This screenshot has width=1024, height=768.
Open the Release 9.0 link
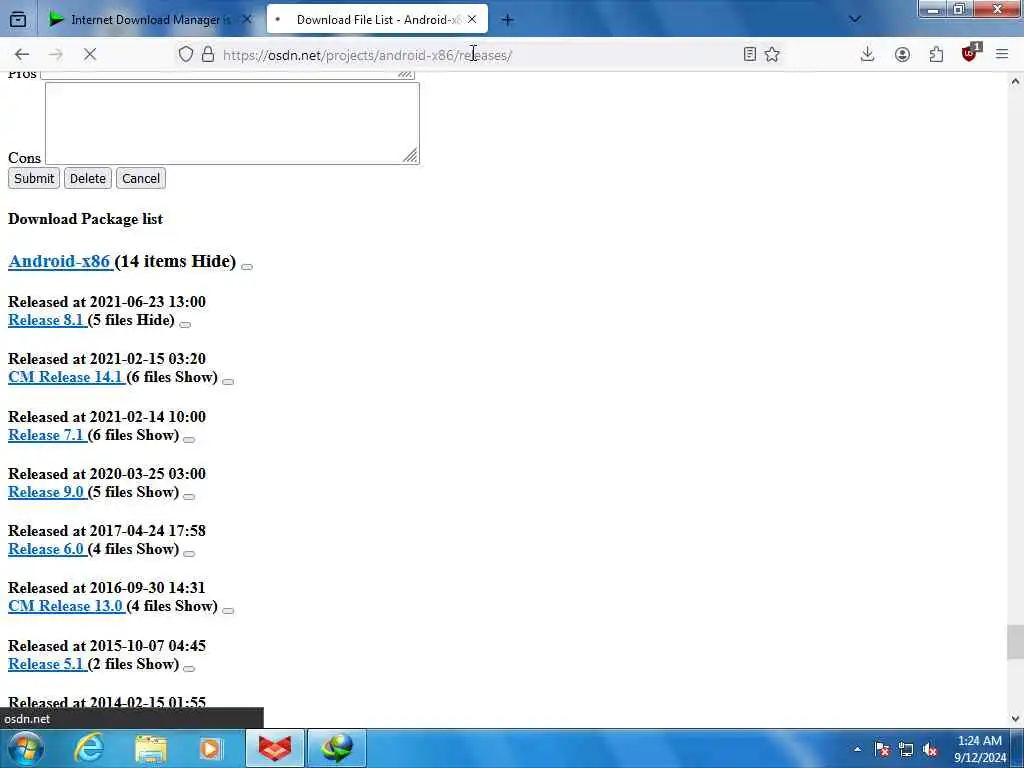46,492
